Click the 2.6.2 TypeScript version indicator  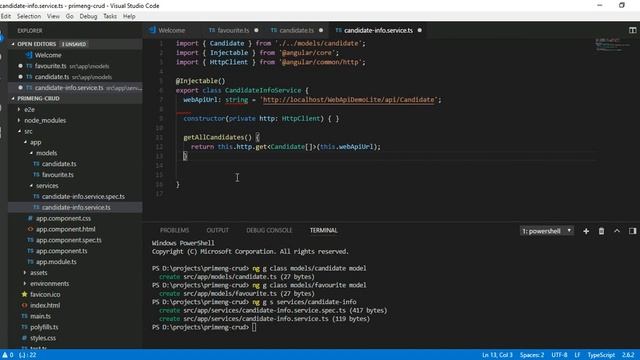628,355
